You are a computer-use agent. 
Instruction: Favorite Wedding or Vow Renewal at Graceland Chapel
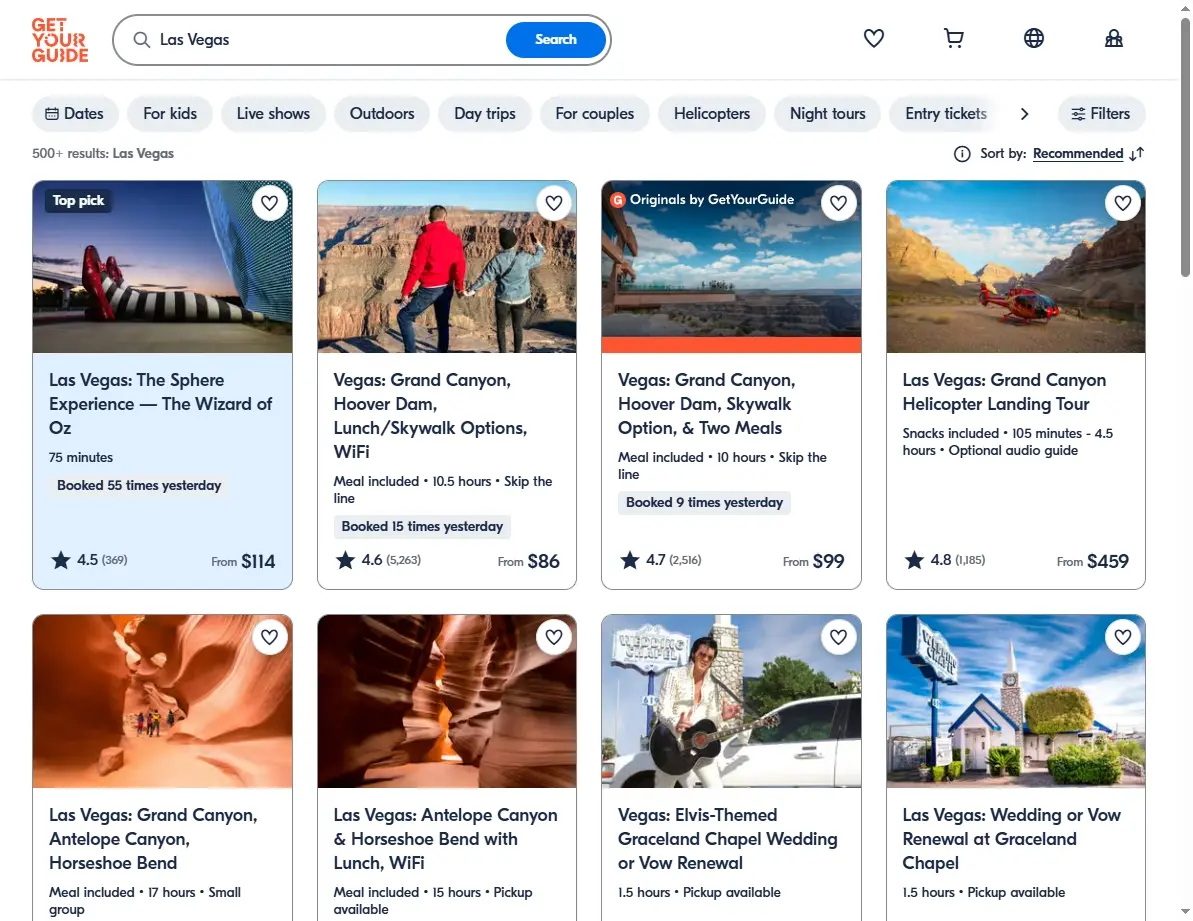(1123, 637)
